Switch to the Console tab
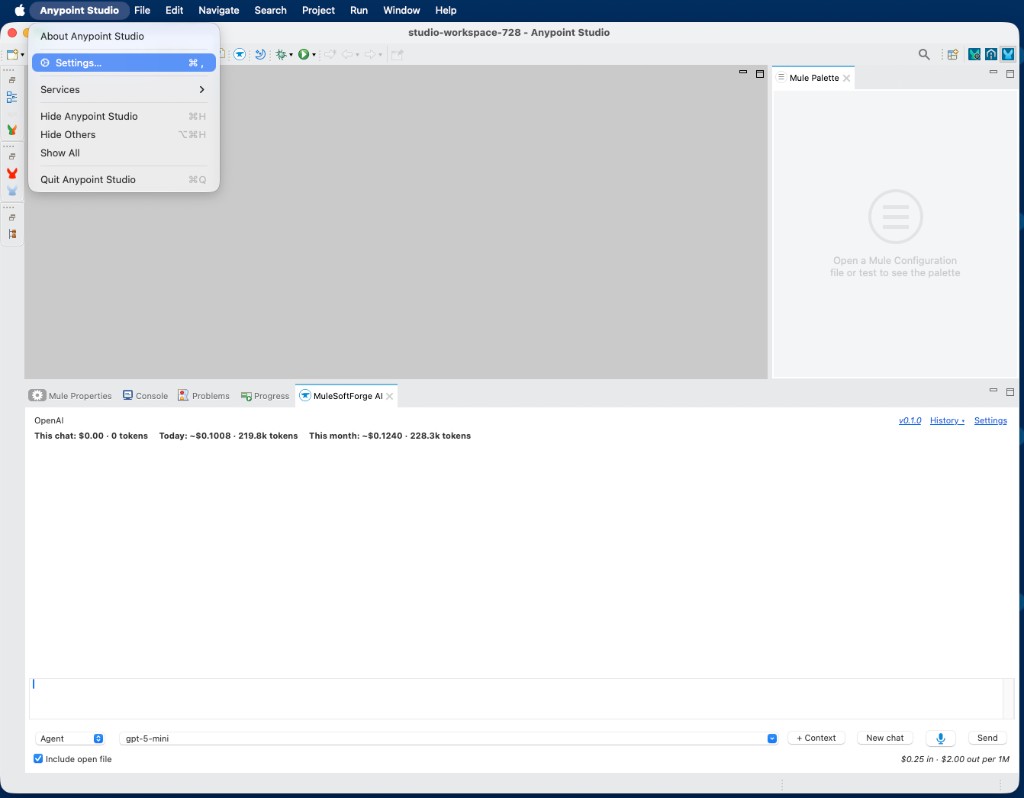The height and width of the screenshot is (798, 1024). coord(146,396)
